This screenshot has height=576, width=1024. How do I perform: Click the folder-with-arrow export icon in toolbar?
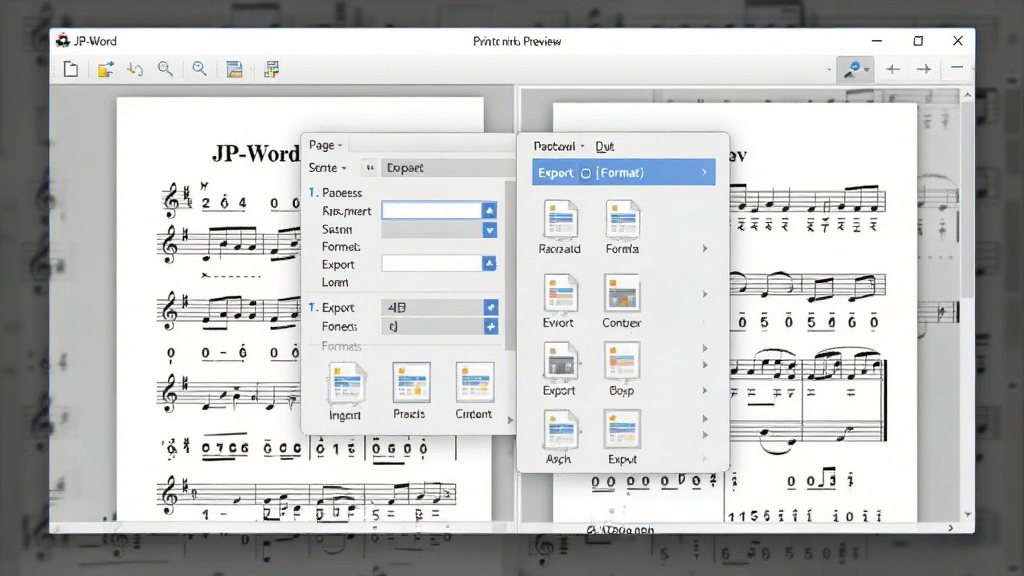coord(105,69)
